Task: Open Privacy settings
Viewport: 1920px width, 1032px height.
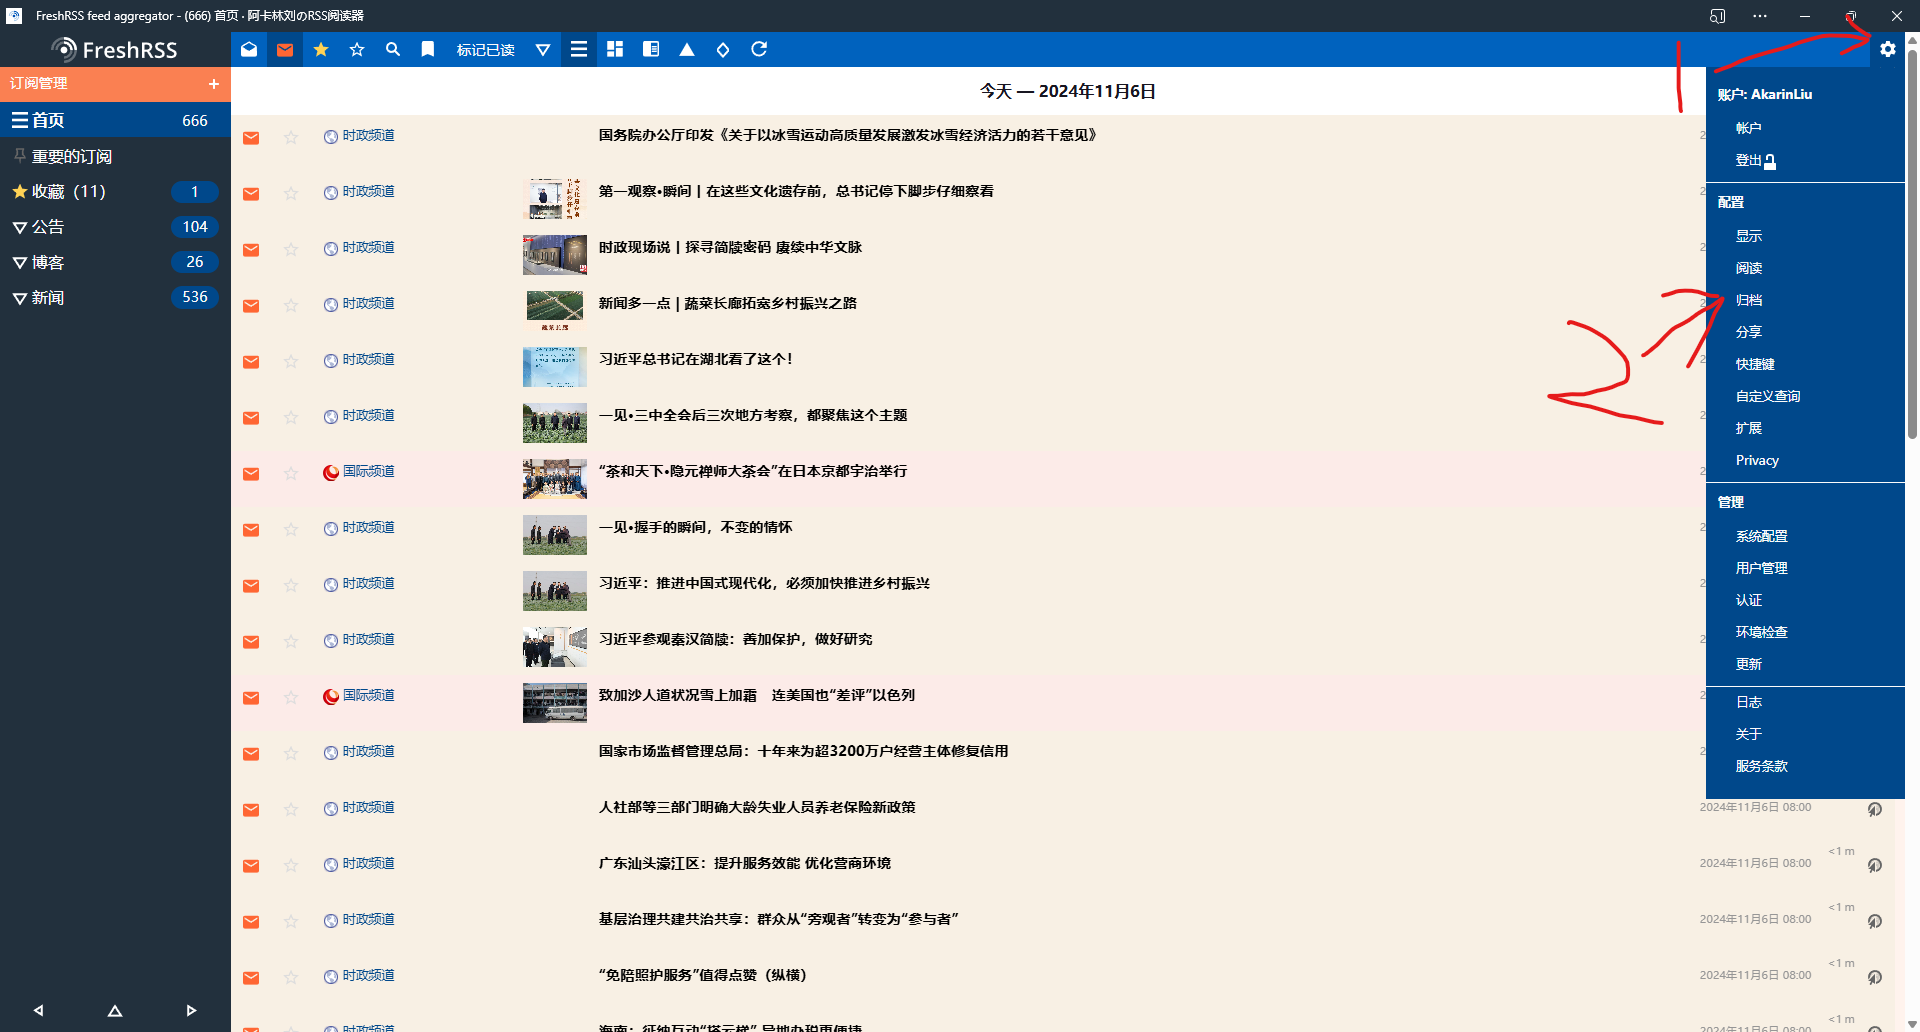Action: pos(1757,460)
